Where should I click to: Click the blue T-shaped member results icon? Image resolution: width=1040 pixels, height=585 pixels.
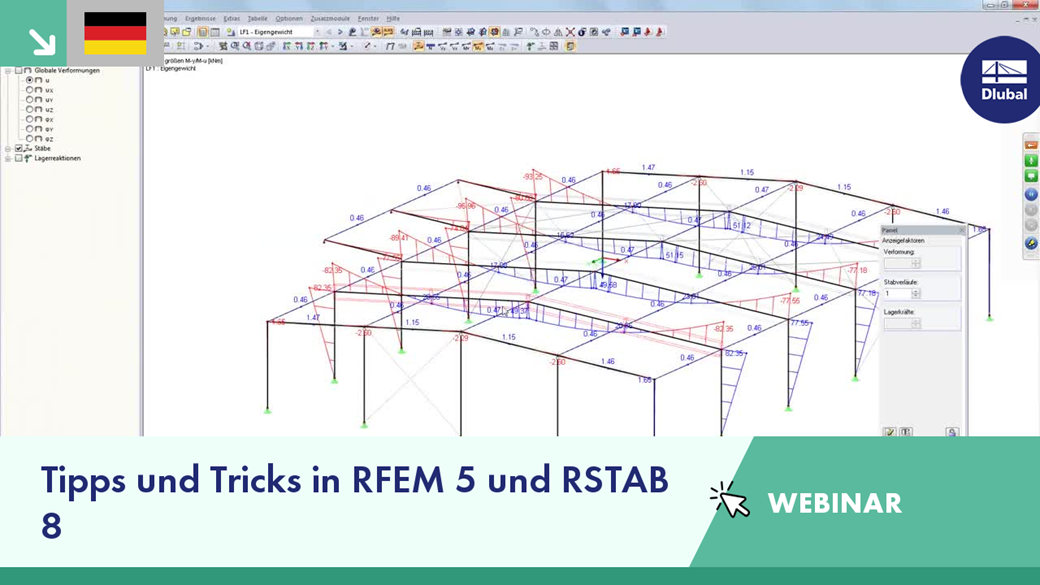point(430,46)
